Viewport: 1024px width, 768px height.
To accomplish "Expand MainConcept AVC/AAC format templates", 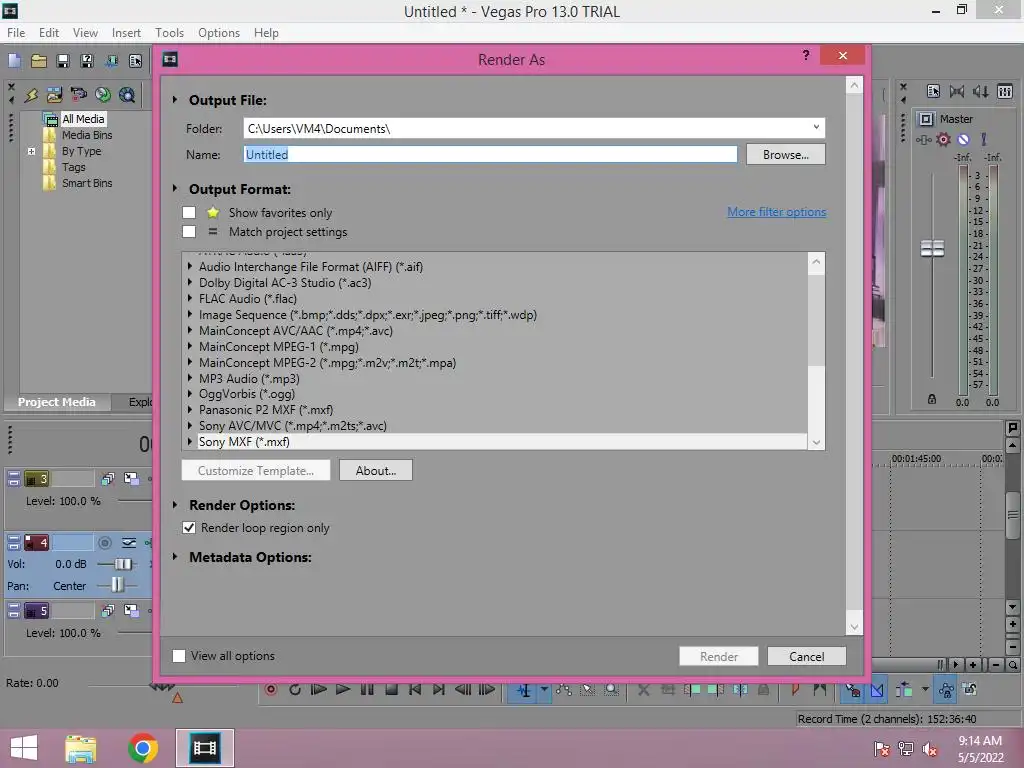I will point(190,330).
